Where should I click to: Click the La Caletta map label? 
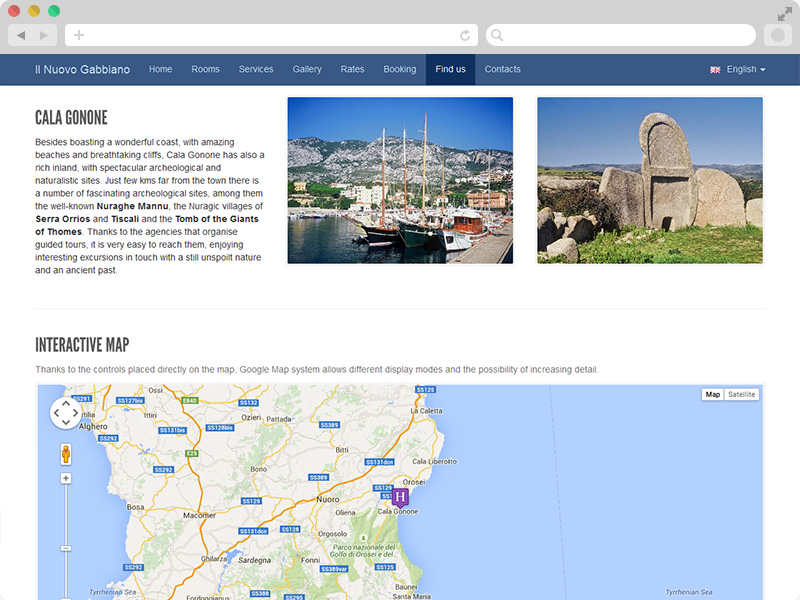(427, 411)
